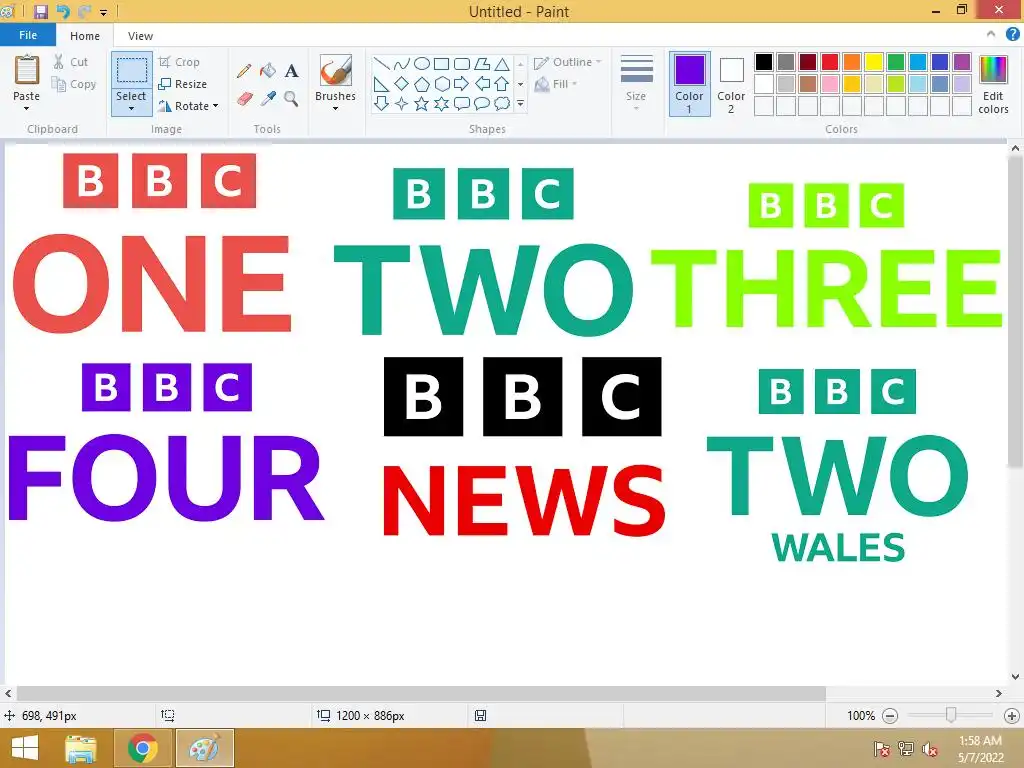Click the Brushes tool icon
Viewport: 1024px width, 768px height.
click(336, 71)
